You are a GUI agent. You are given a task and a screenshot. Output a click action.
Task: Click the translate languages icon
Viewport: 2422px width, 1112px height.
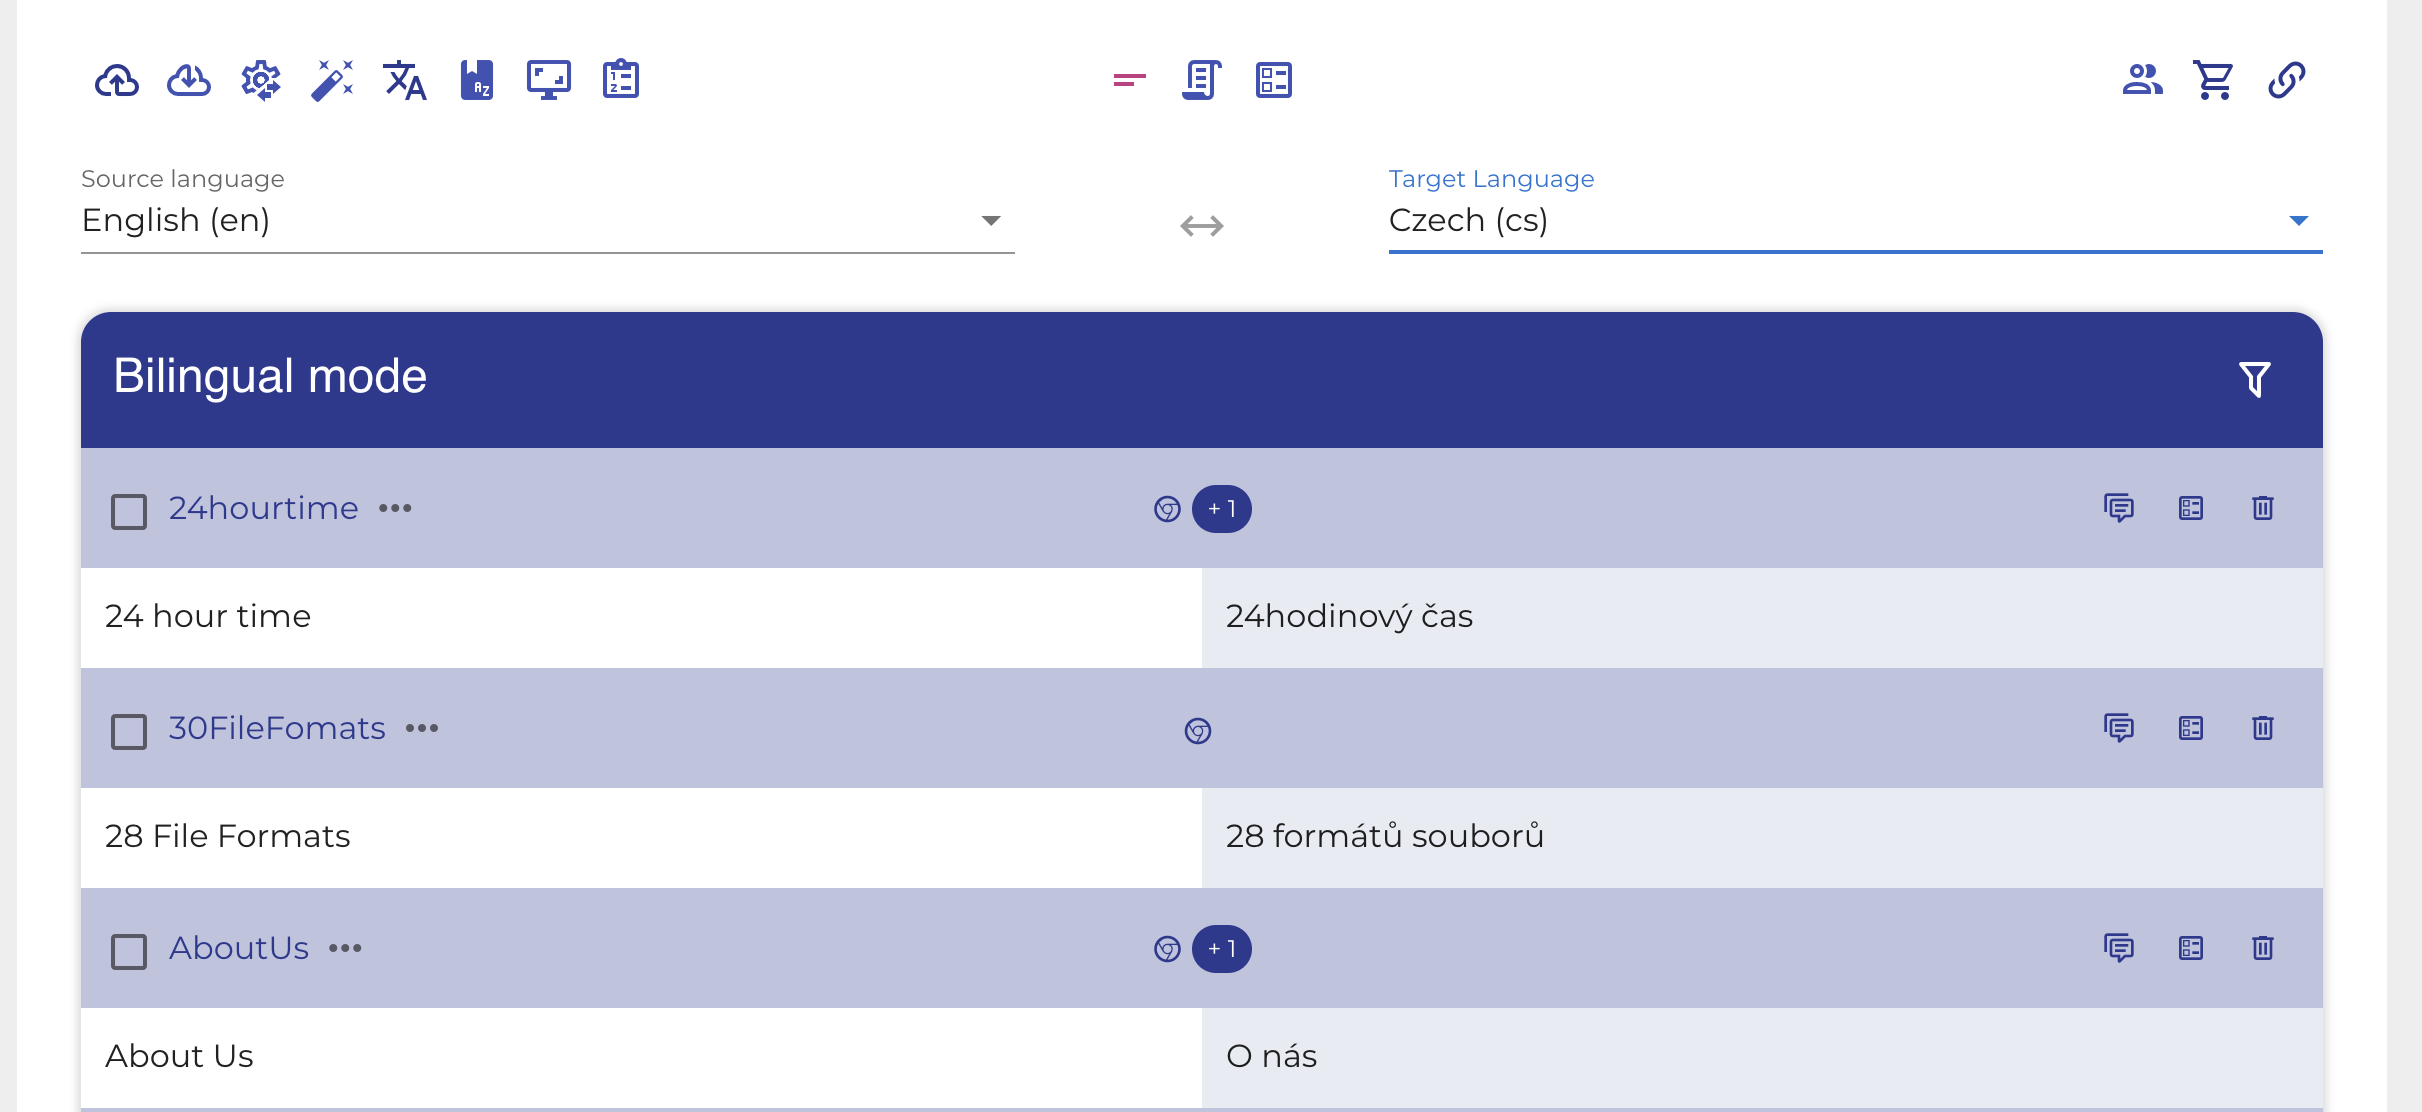click(x=405, y=80)
